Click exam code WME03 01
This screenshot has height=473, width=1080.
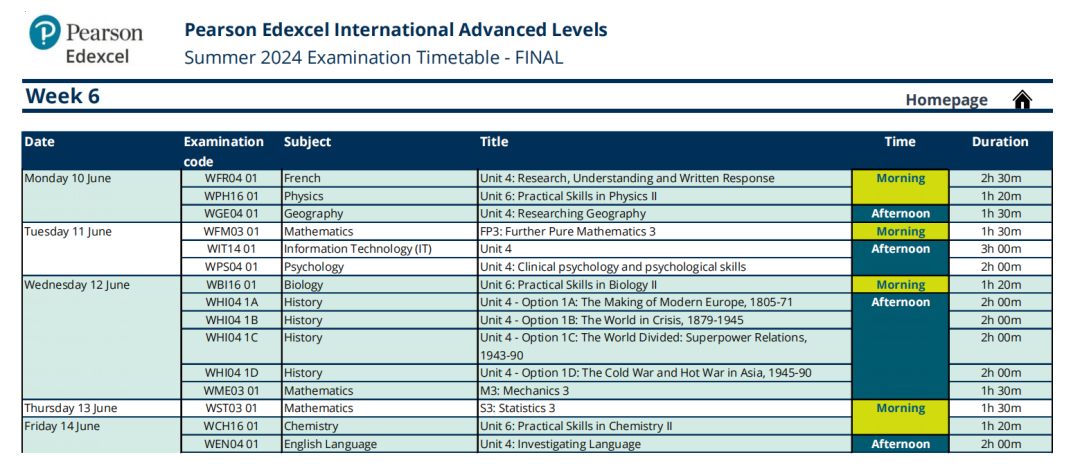[231, 390]
